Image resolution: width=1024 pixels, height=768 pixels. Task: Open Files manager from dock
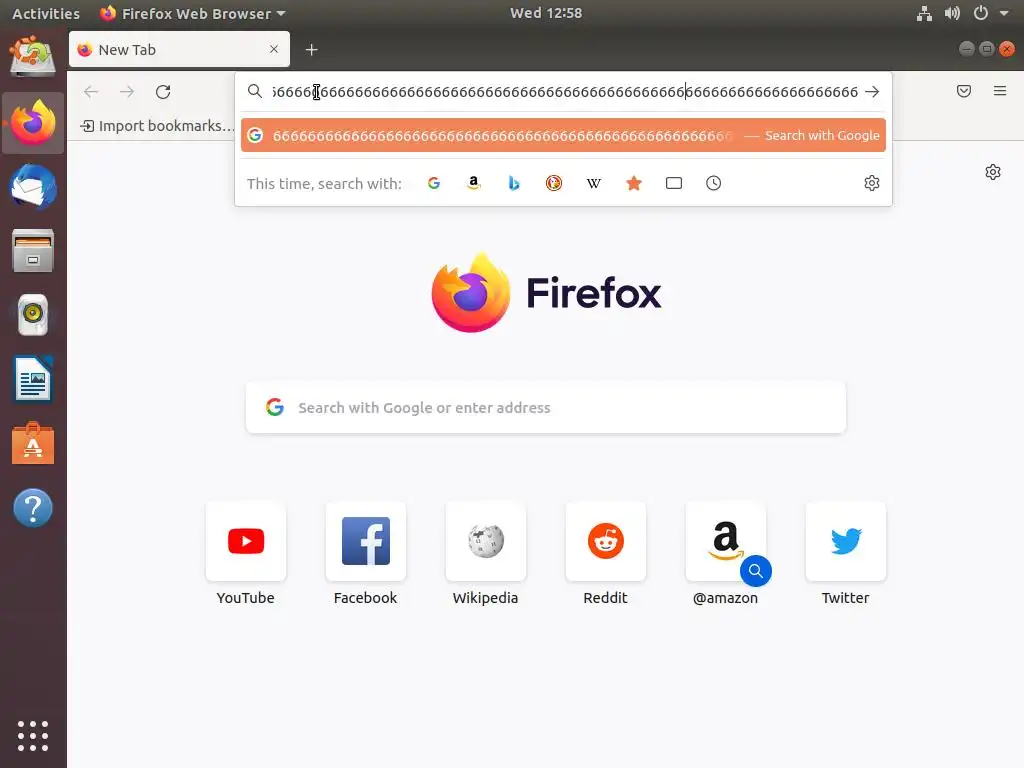(33, 251)
